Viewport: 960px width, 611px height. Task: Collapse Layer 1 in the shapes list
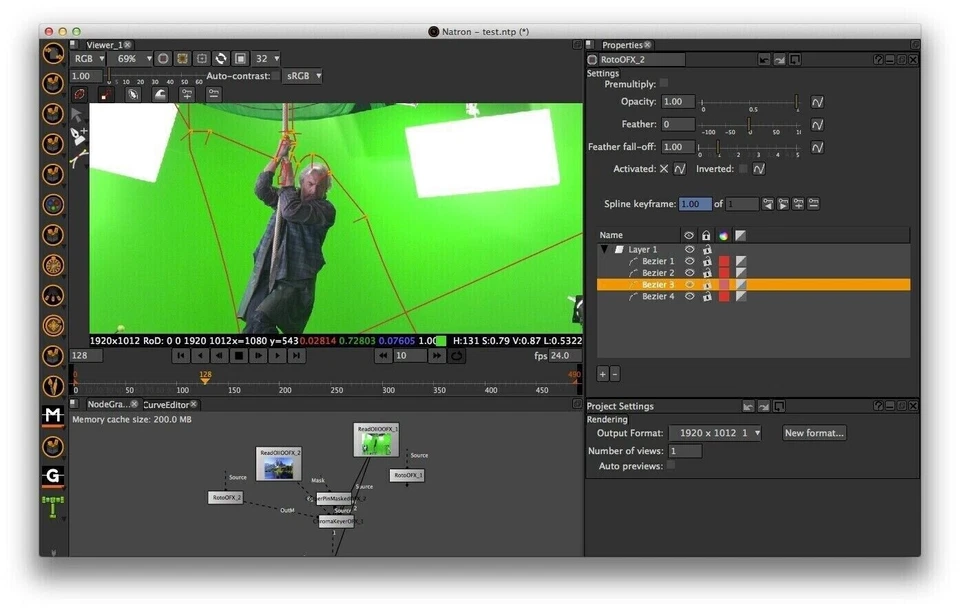[x=604, y=249]
